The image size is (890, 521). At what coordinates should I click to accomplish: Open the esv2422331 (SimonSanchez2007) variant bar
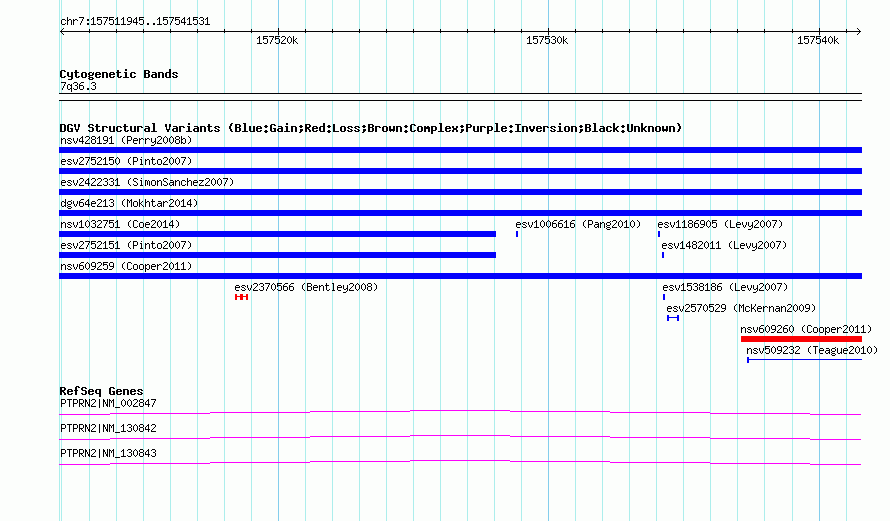coord(460,192)
